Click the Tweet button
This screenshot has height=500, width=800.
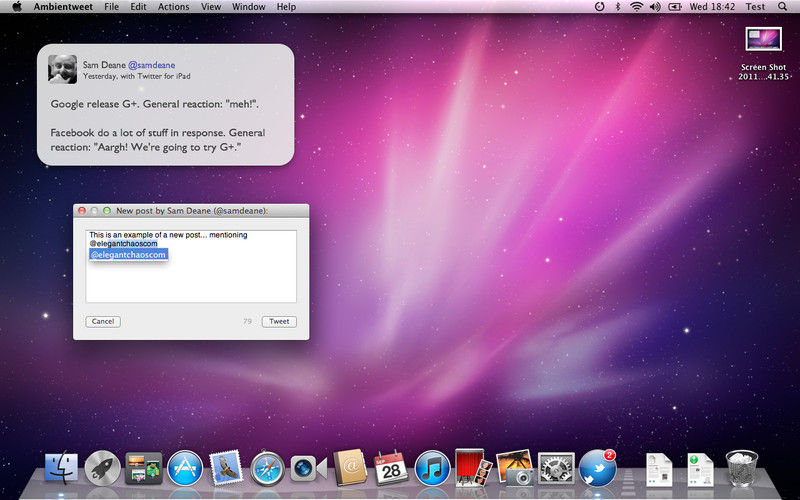(x=279, y=321)
